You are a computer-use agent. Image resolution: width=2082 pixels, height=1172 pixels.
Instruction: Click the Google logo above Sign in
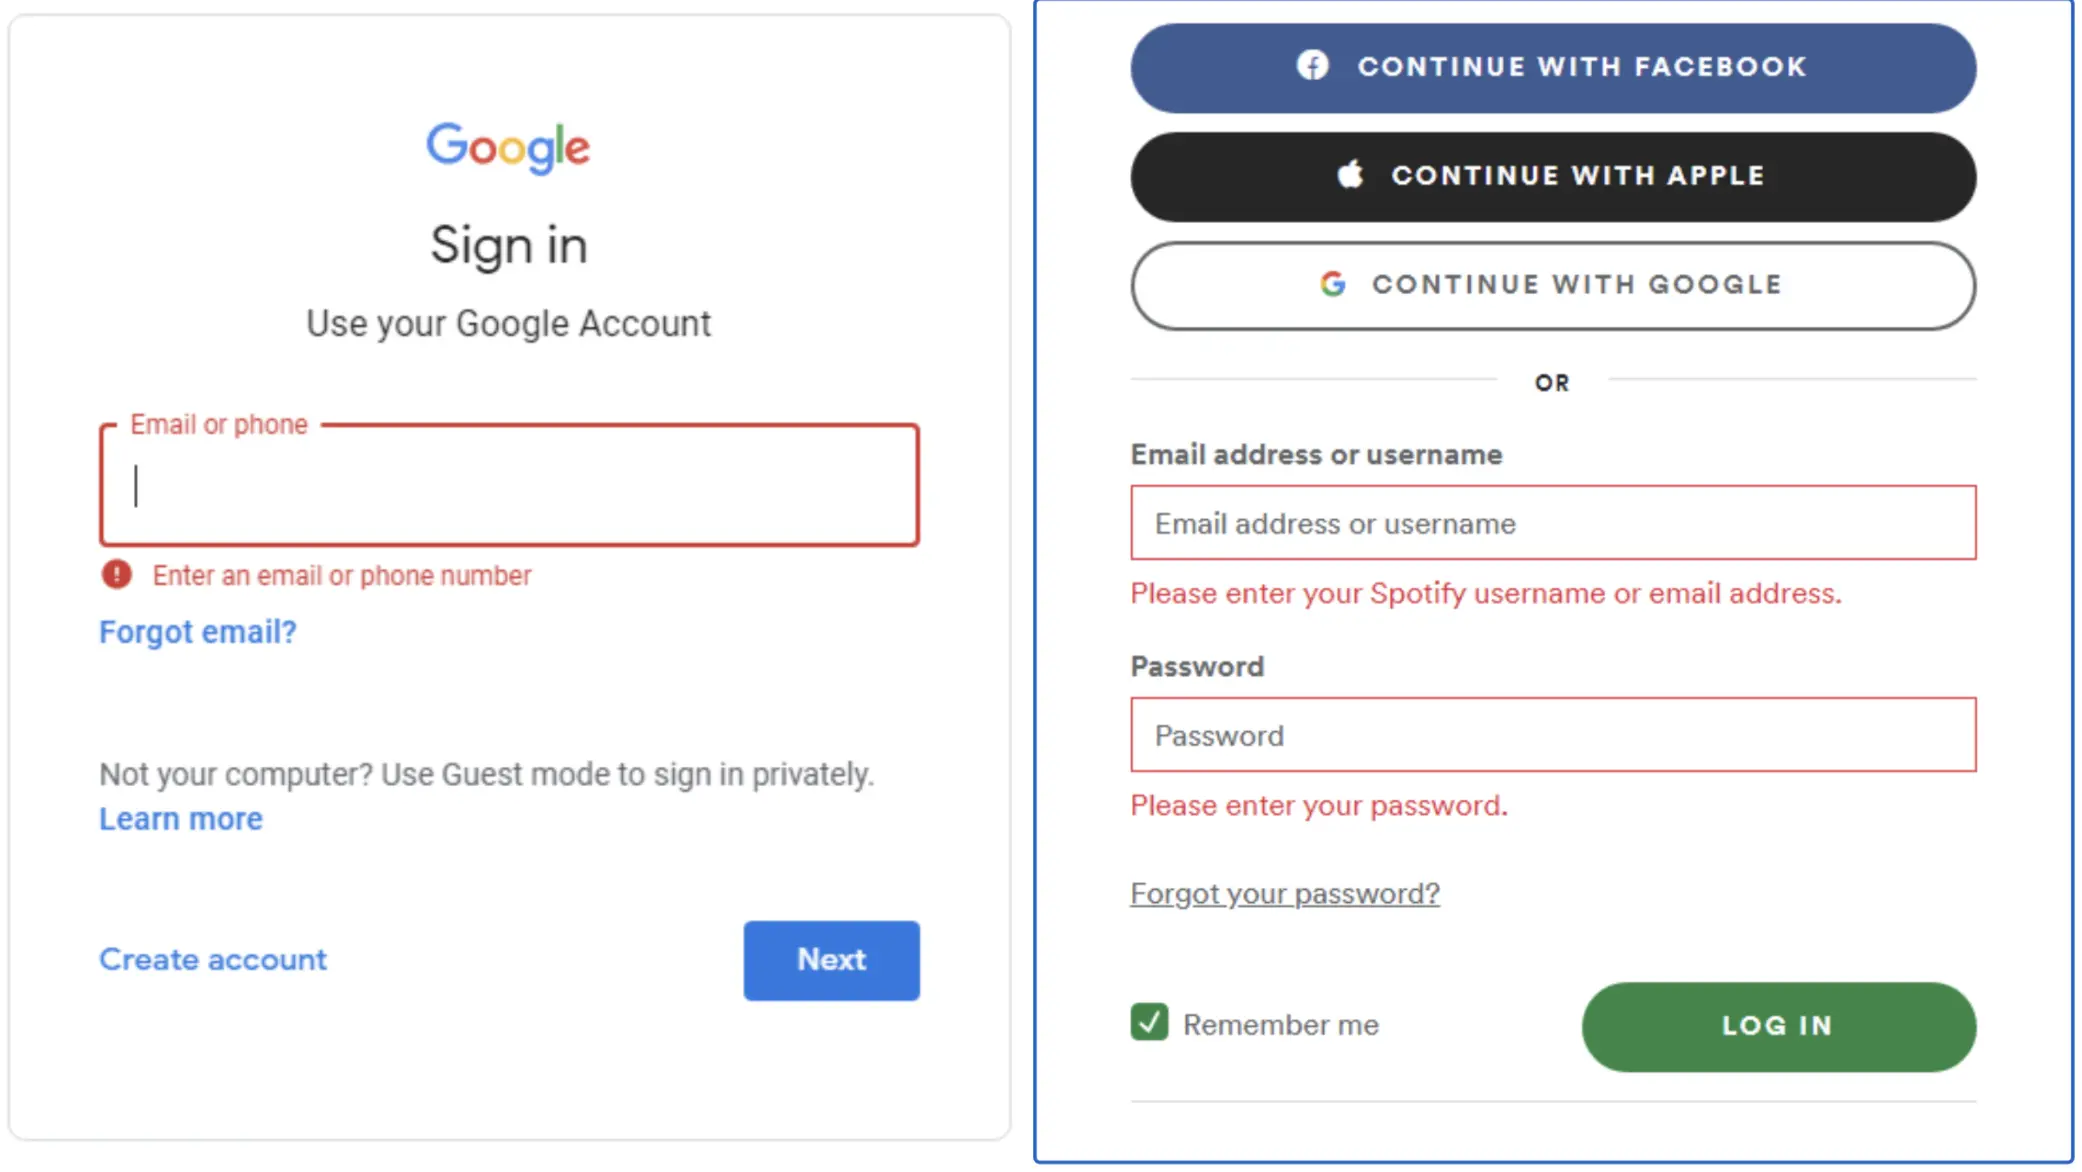tap(508, 147)
